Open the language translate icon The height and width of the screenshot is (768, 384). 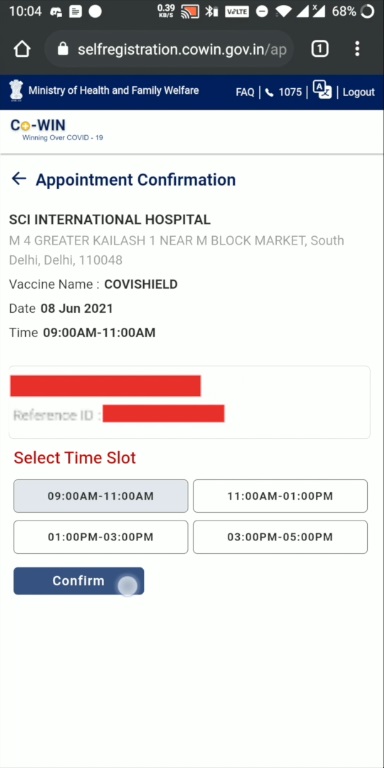click(x=322, y=91)
